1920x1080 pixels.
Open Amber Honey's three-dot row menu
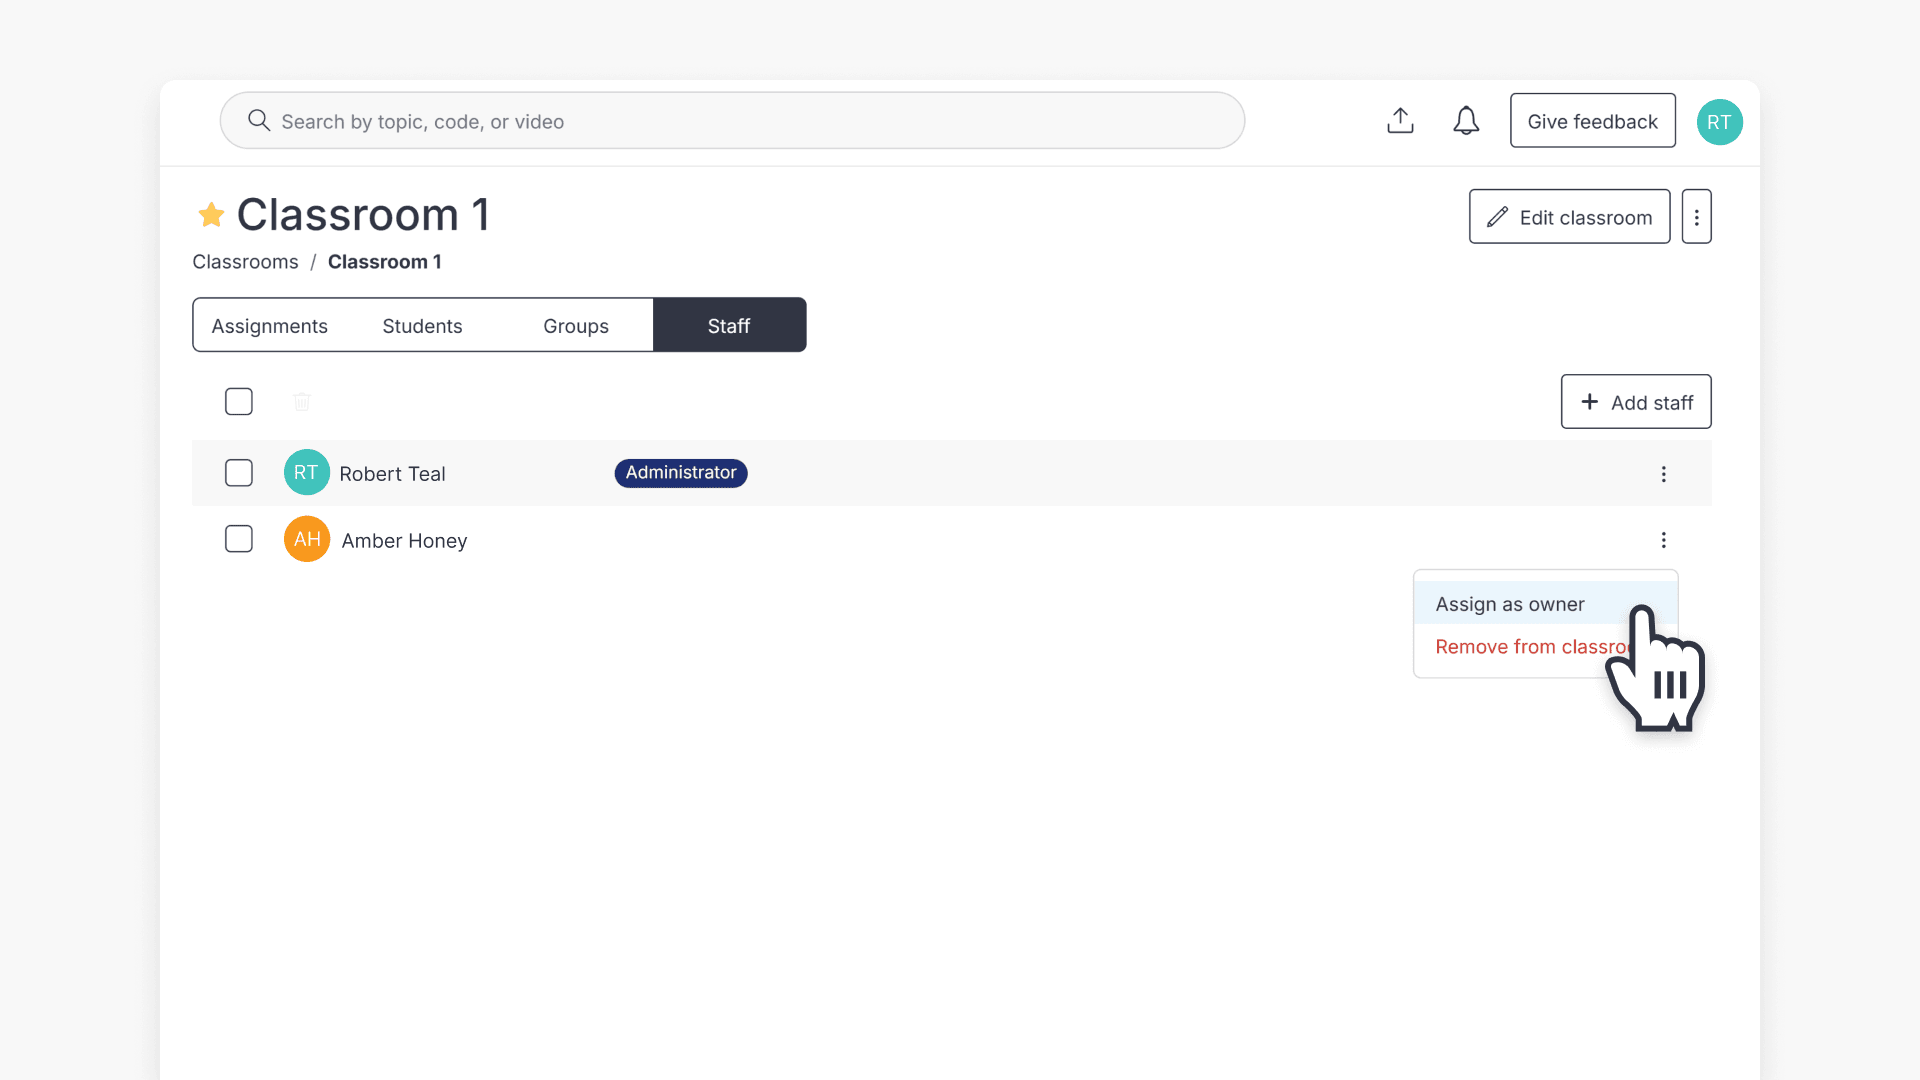pyautogui.click(x=1663, y=539)
